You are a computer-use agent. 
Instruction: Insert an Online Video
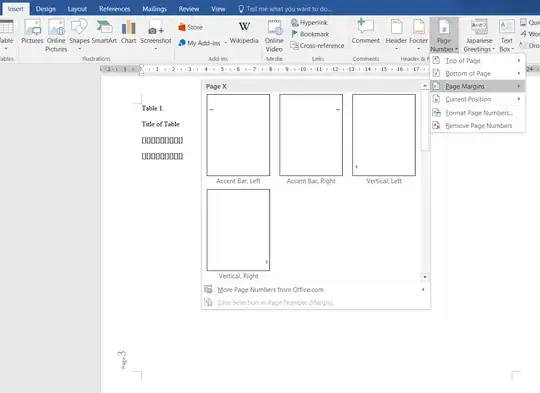[x=274, y=36]
